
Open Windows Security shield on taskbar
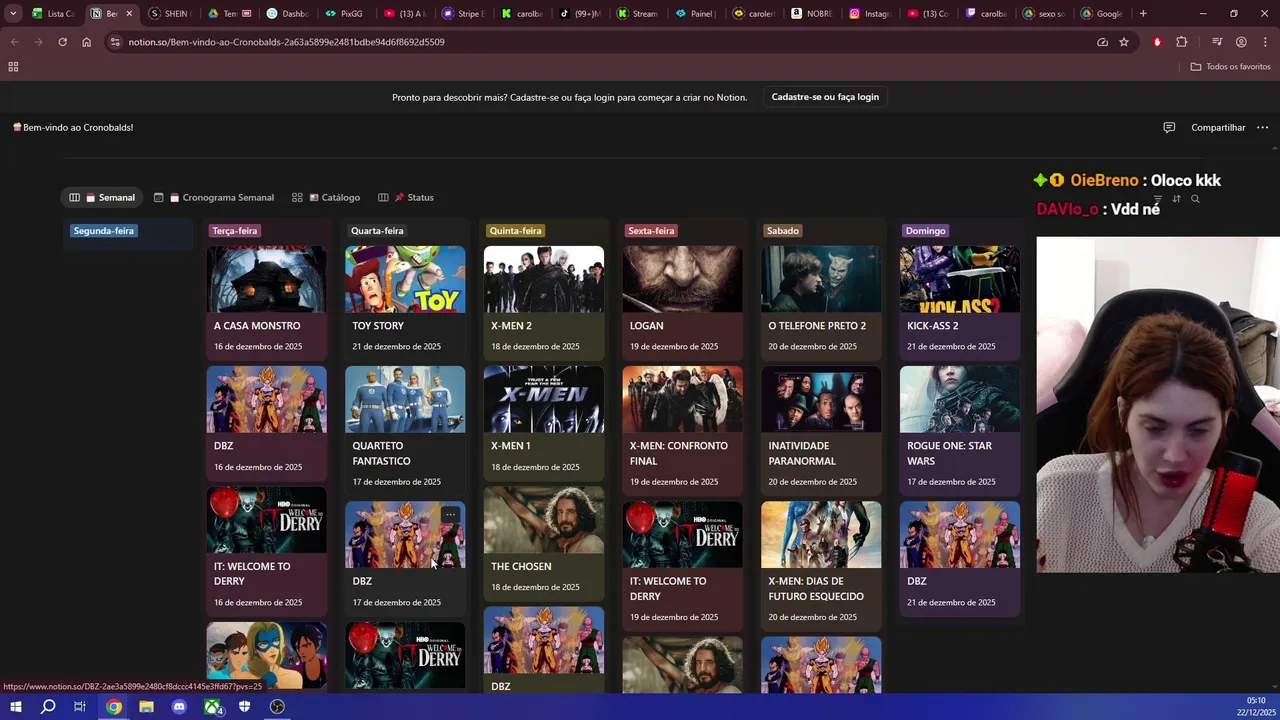coord(244,707)
